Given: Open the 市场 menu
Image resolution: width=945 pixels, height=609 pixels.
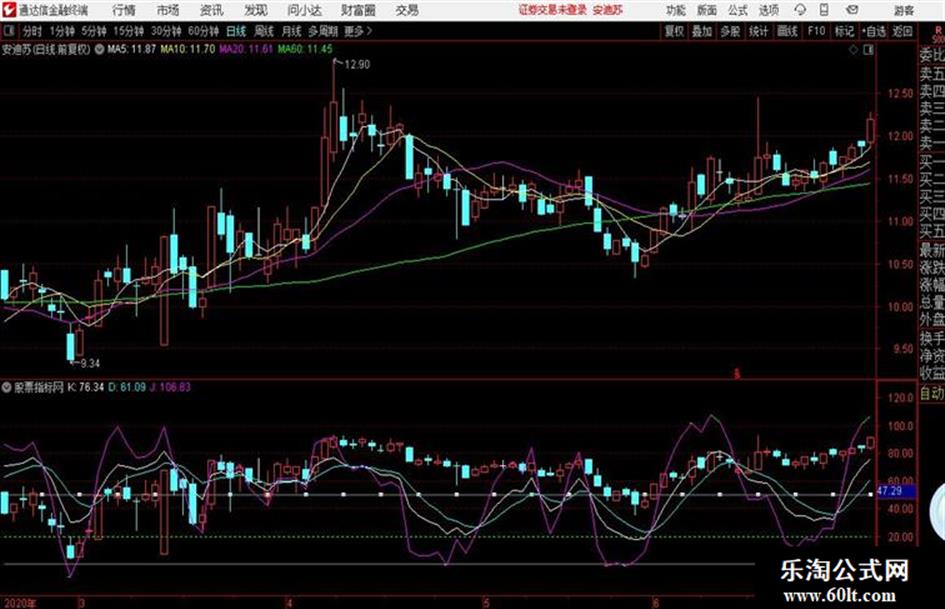Looking at the screenshot, I should tap(168, 10).
